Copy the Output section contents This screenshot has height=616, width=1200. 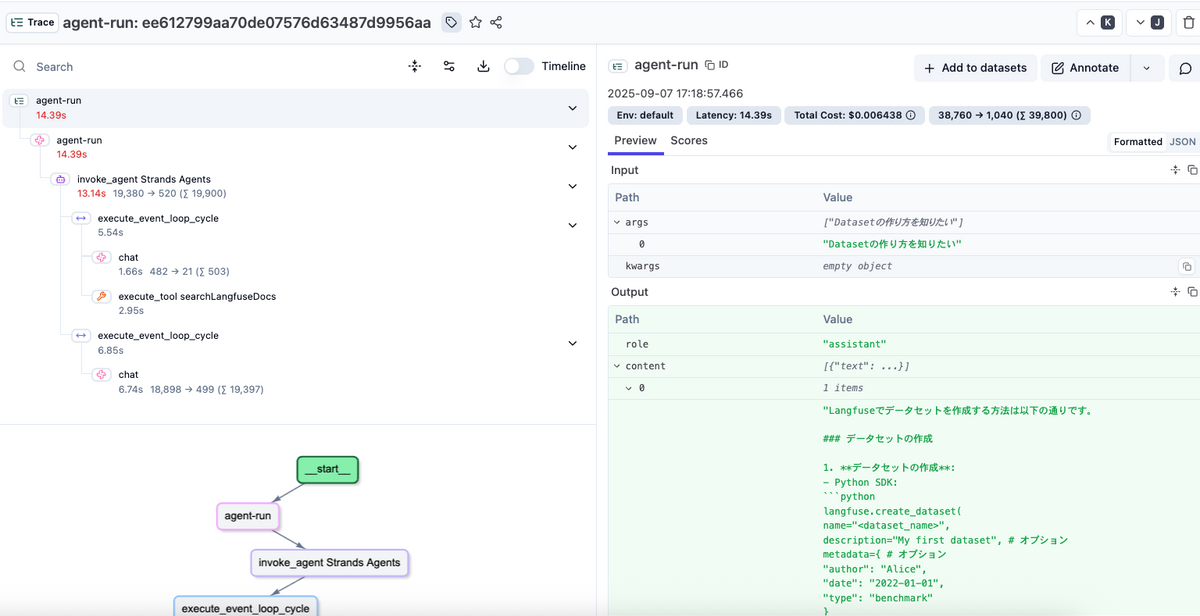coord(1192,292)
